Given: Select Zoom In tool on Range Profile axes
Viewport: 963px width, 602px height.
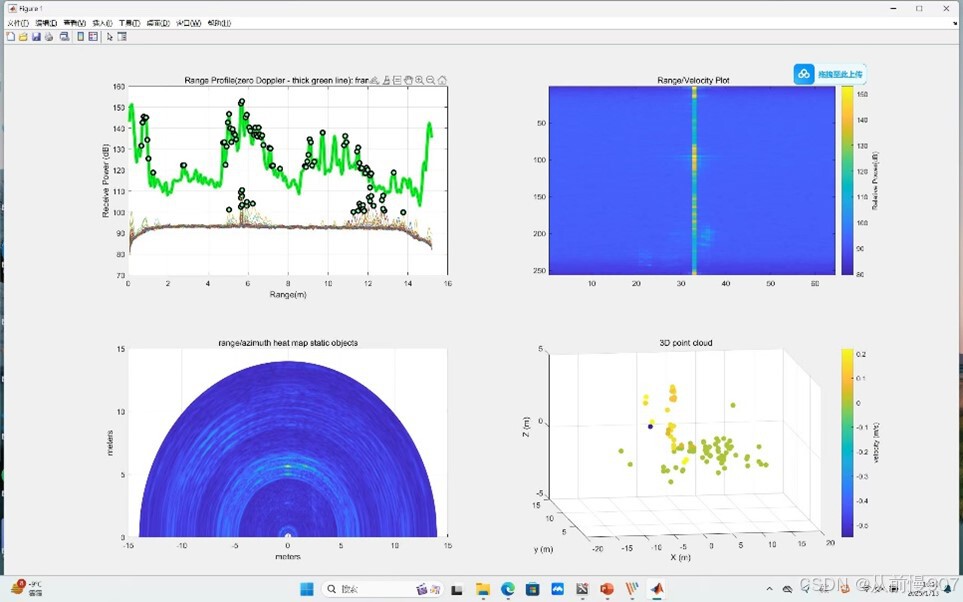Looking at the screenshot, I should point(419,80).
